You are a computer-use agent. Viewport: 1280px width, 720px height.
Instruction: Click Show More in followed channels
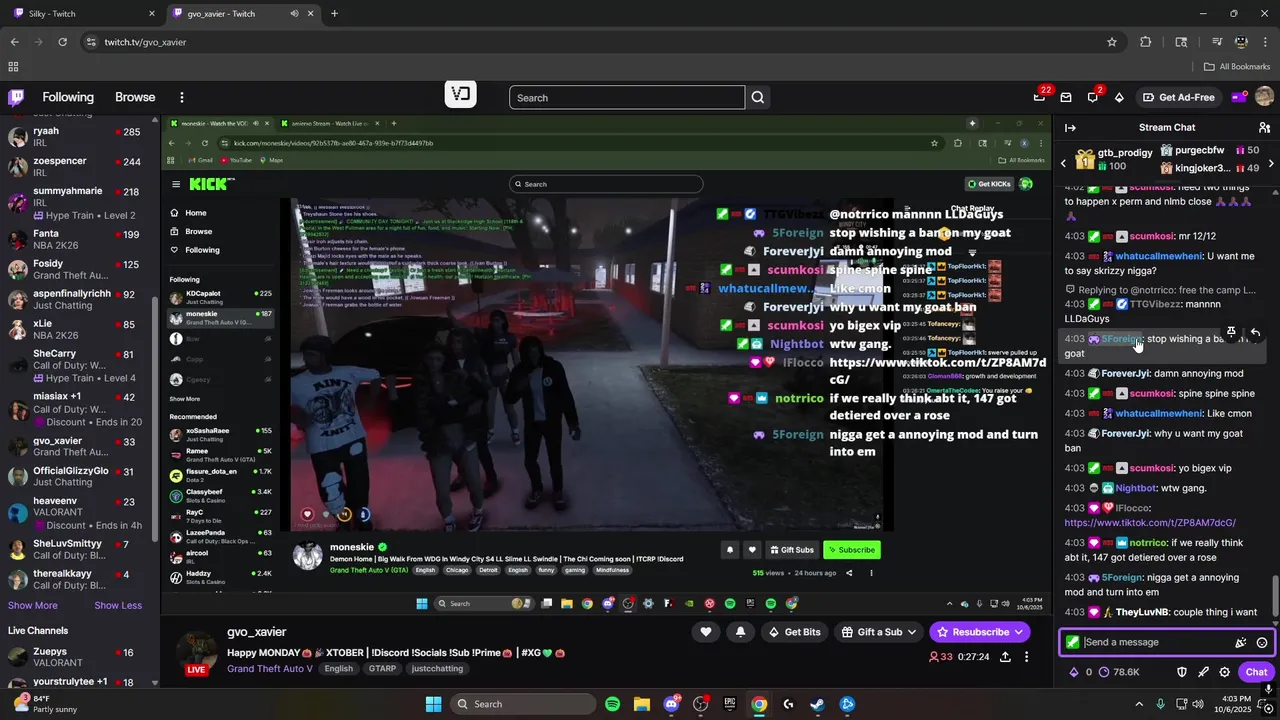click(x=33, y=605)
